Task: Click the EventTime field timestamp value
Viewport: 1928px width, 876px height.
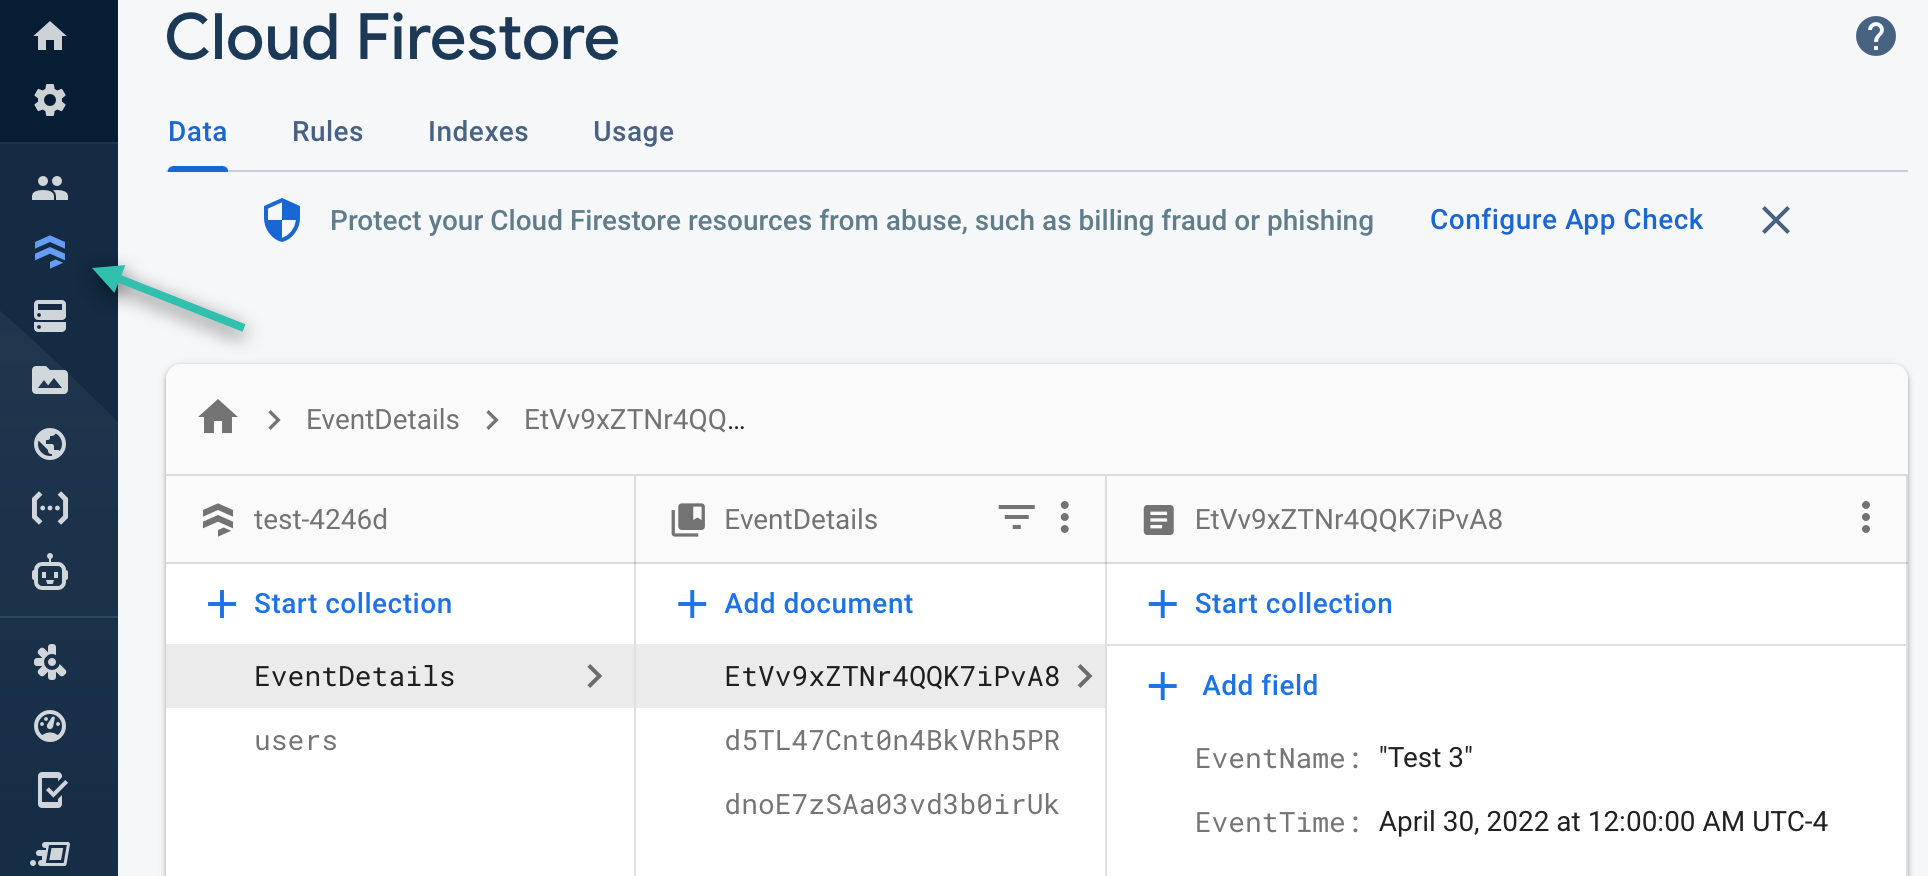Action: tap(1603, 822)
